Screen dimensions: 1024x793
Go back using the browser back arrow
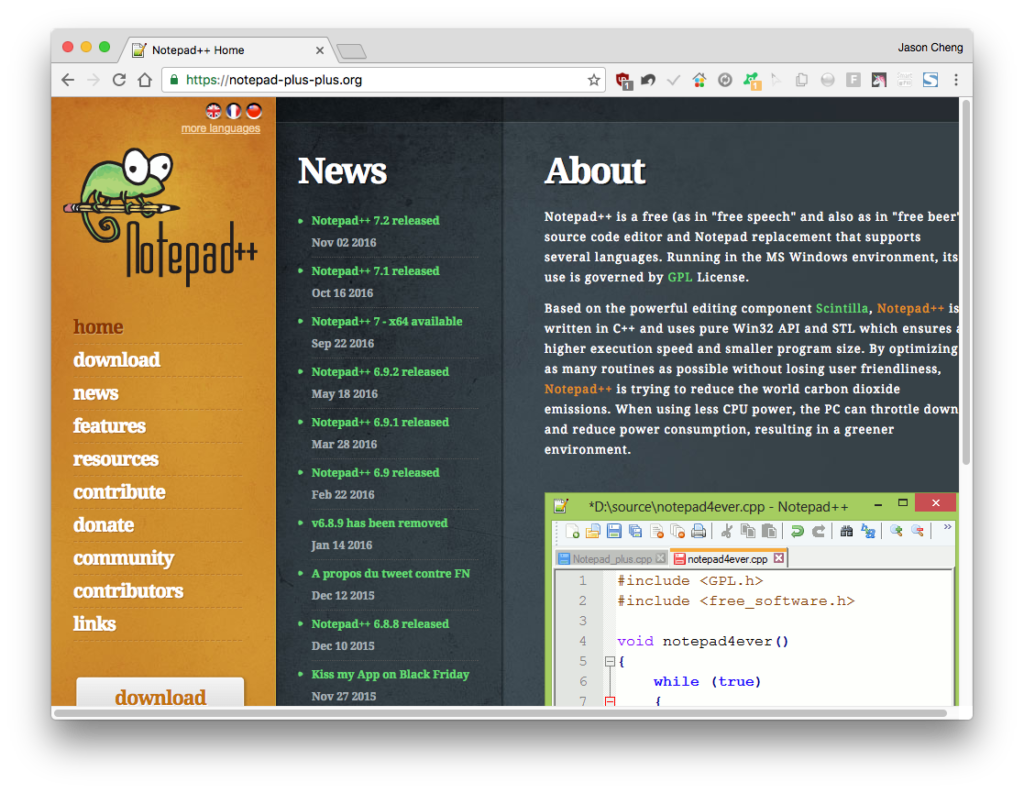(68, 80)
